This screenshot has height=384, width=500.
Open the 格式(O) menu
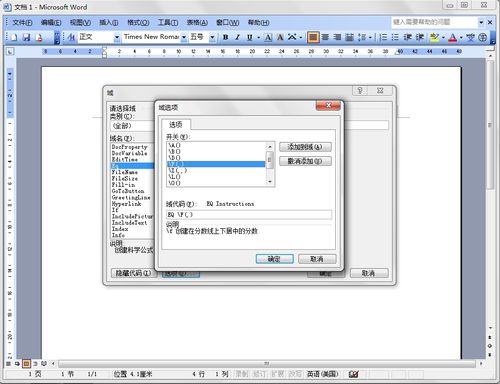[x=138, y=22]
